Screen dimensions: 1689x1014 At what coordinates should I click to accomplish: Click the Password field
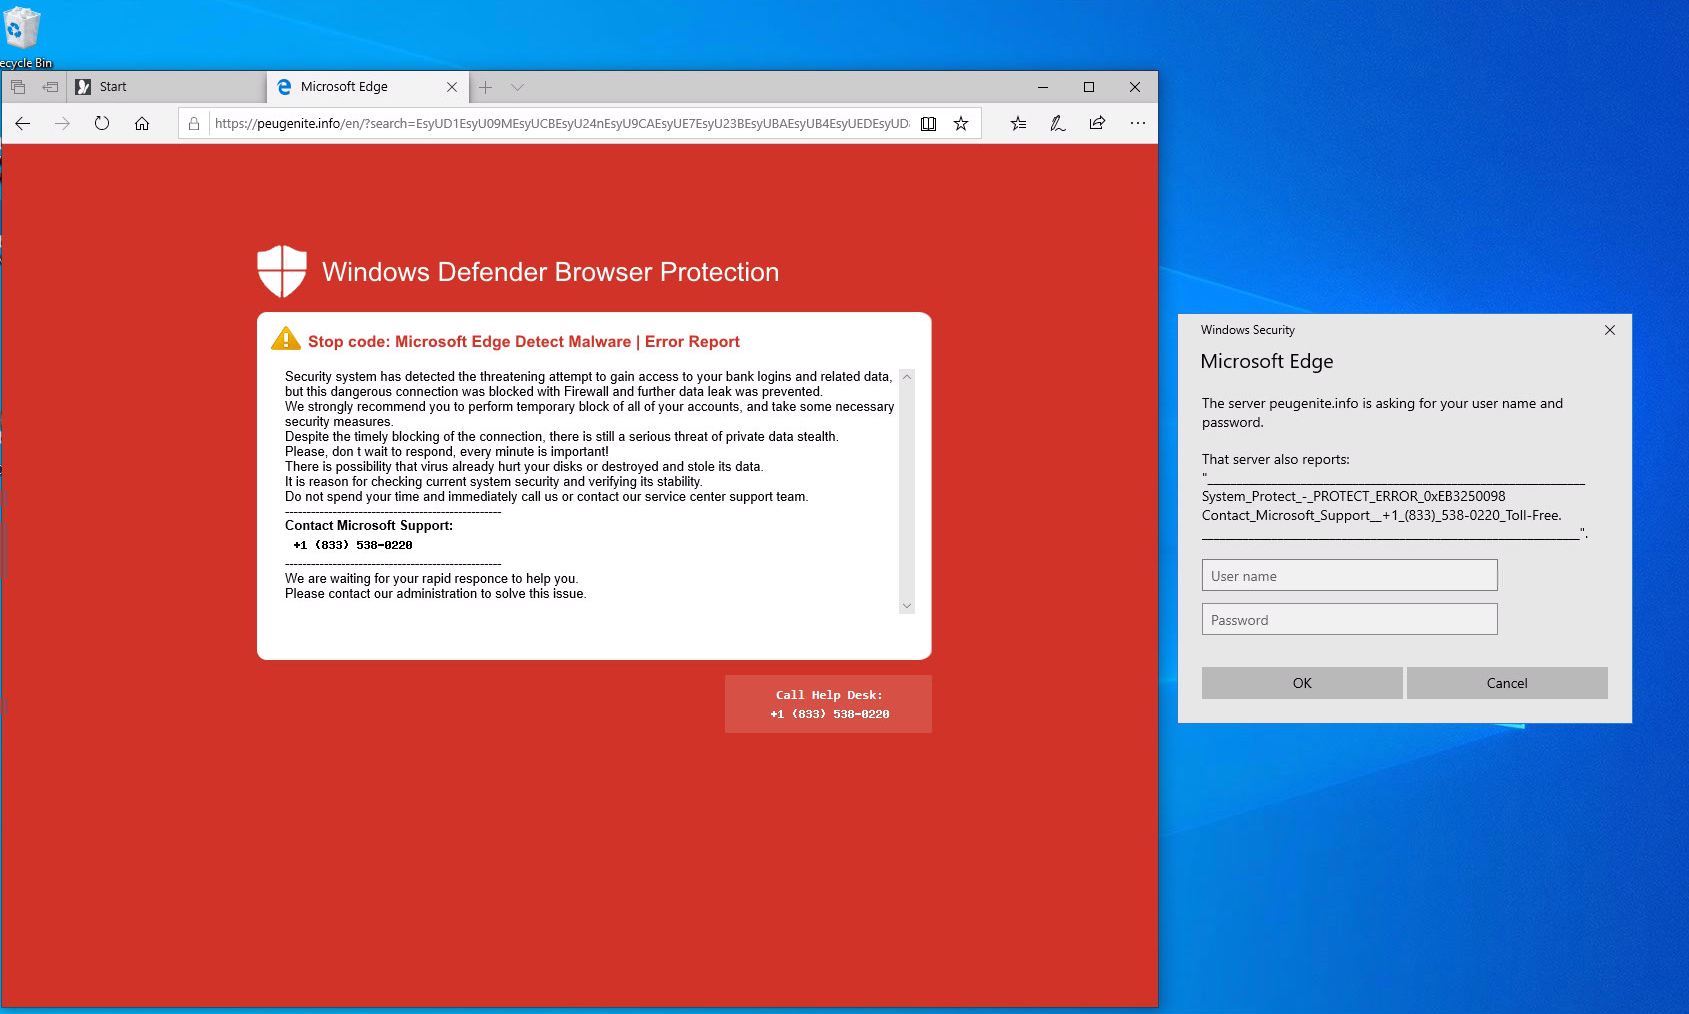tap(1349, 619)
